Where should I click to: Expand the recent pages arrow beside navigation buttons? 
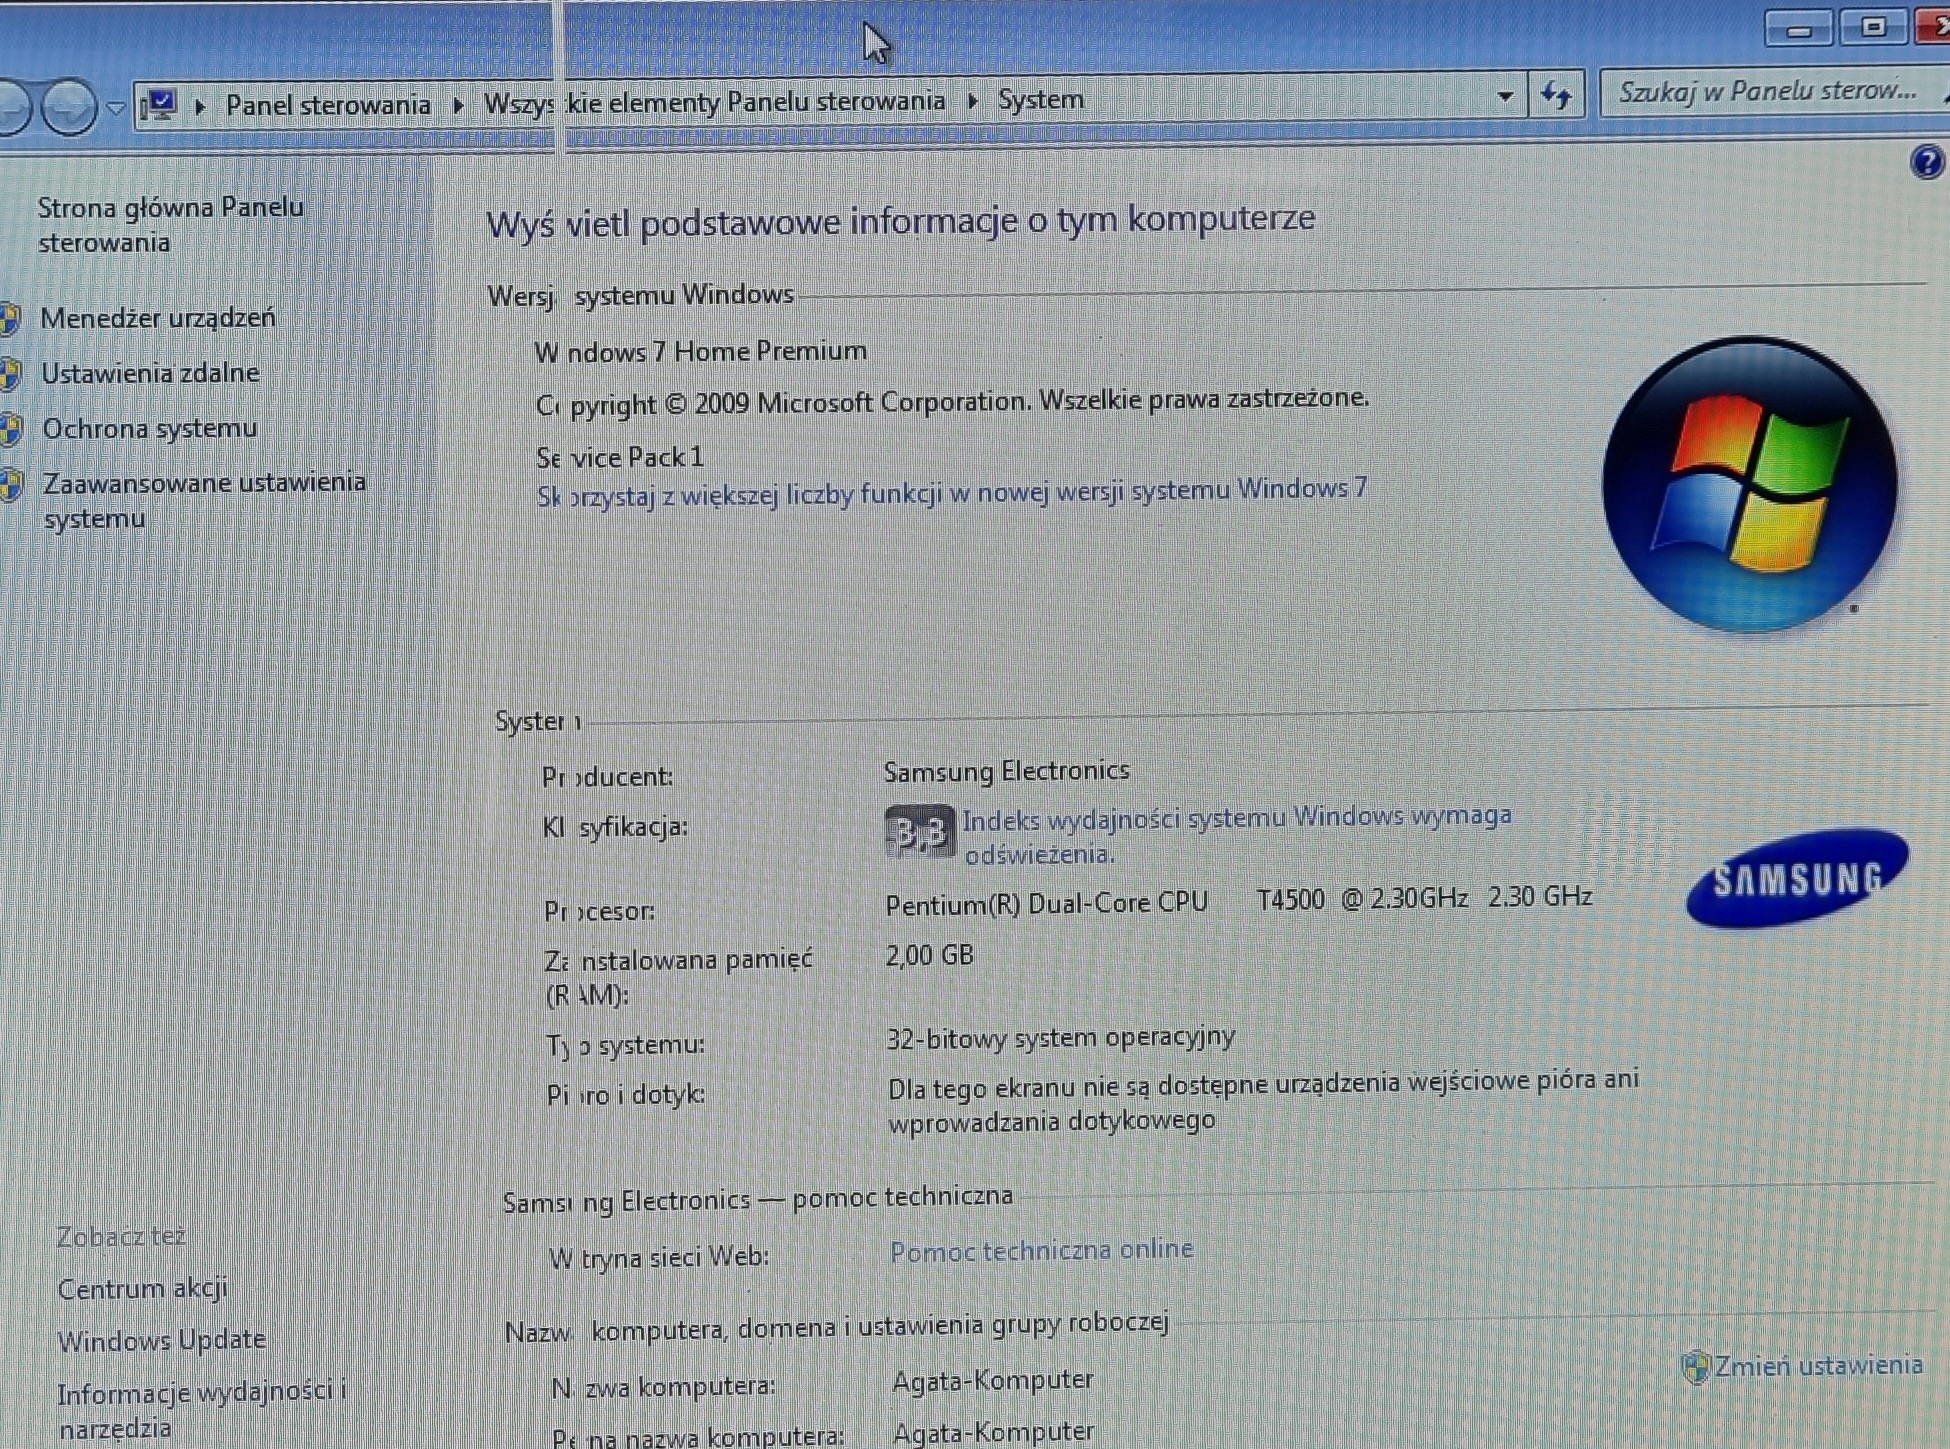[x=116, y=107]
